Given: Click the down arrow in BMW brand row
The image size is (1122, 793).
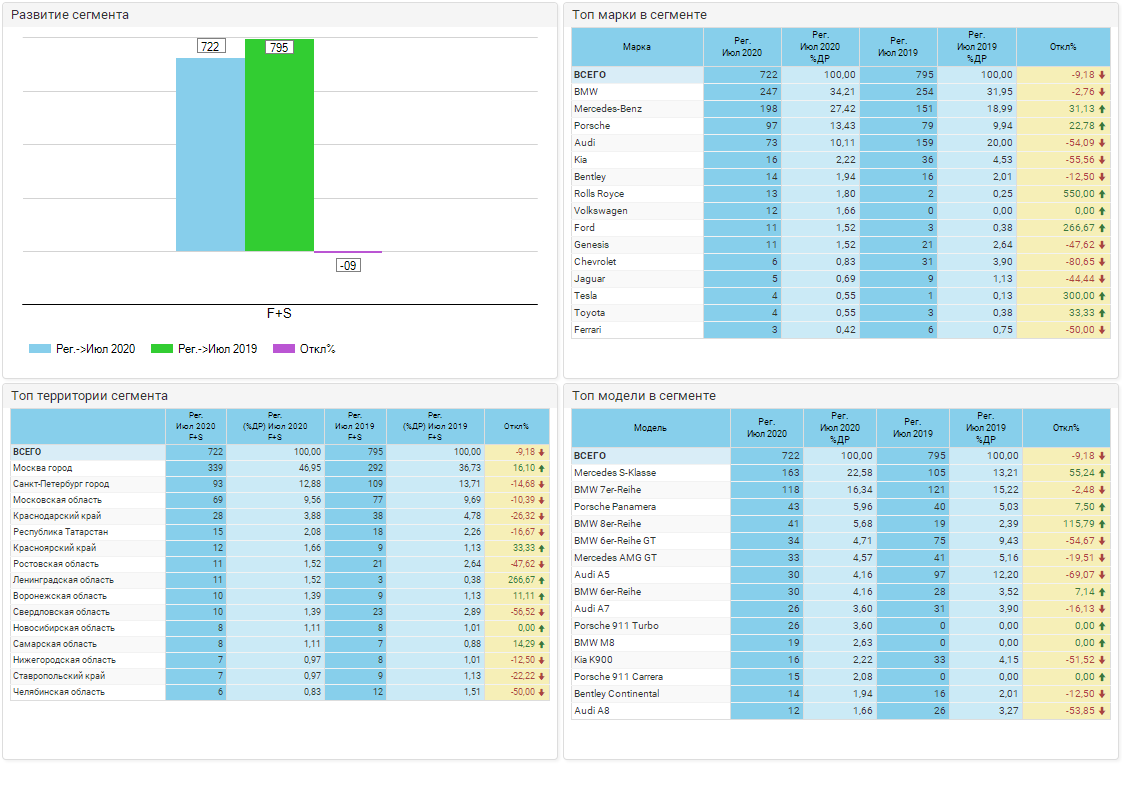Looking at the screenshot, I should click(1102, 92).
